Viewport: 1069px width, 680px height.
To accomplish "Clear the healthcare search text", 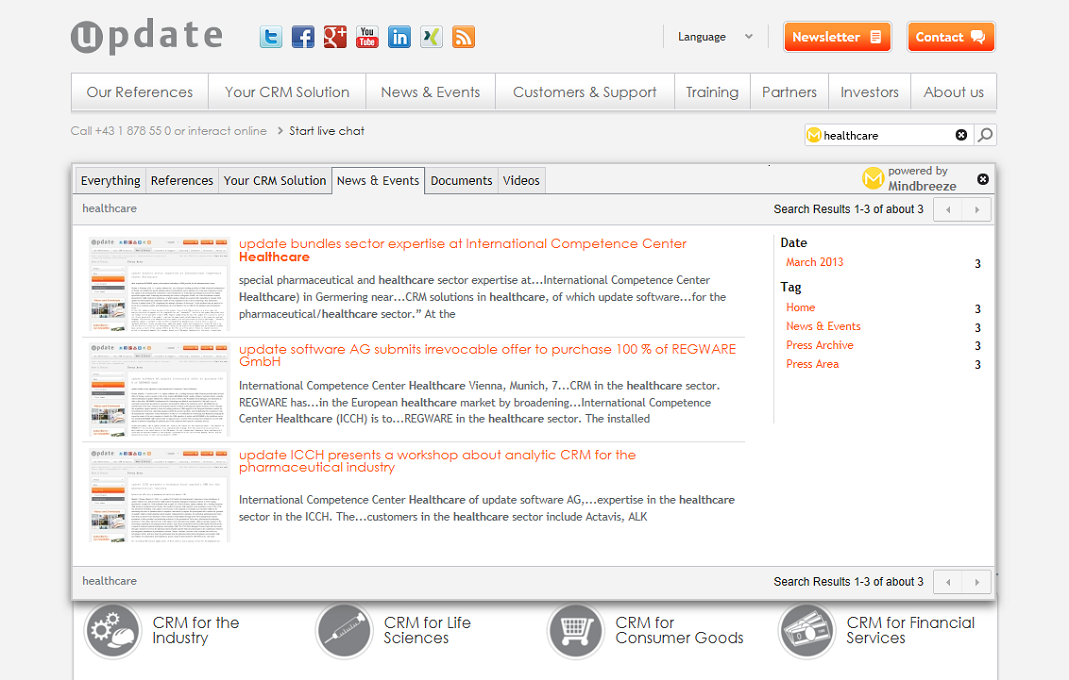I will 961,135.
